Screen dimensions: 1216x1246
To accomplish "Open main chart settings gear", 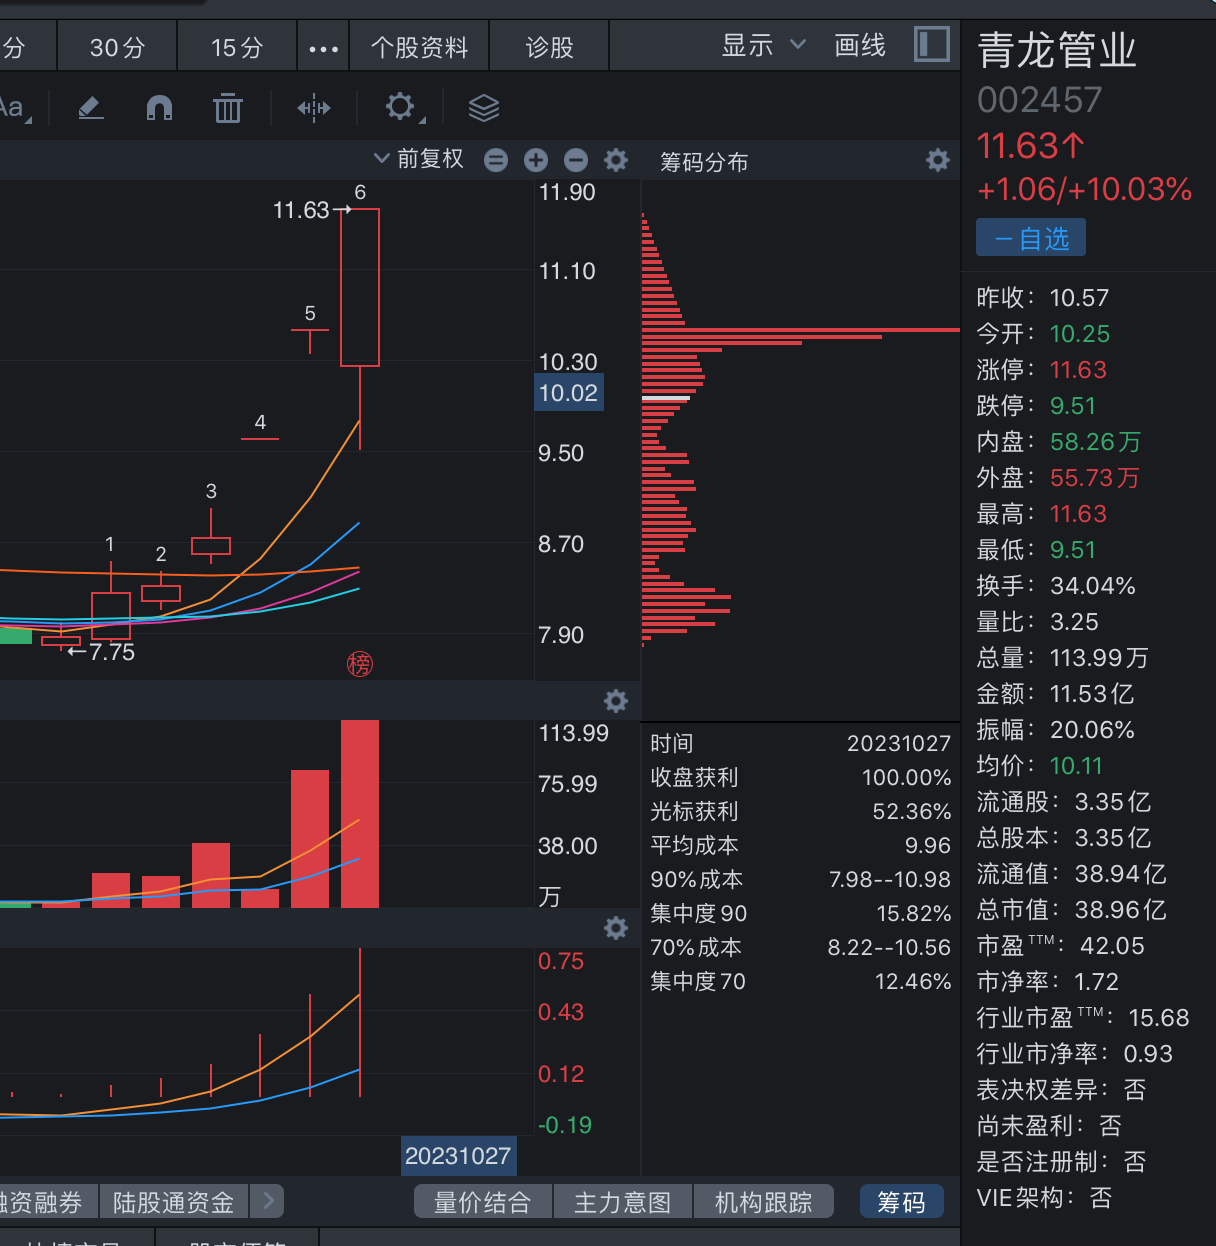I will (x=616, y=160).
